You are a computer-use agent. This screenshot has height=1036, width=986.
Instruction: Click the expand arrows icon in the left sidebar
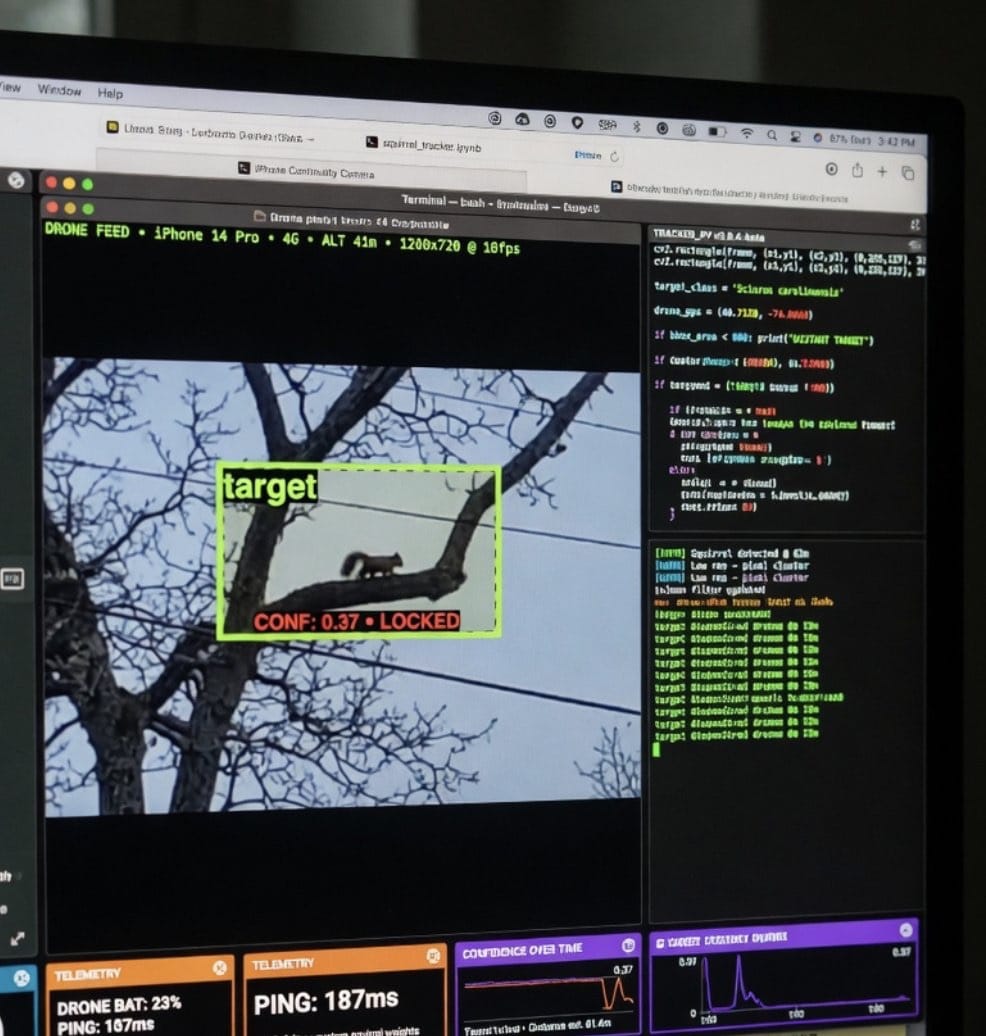[18, 938]
